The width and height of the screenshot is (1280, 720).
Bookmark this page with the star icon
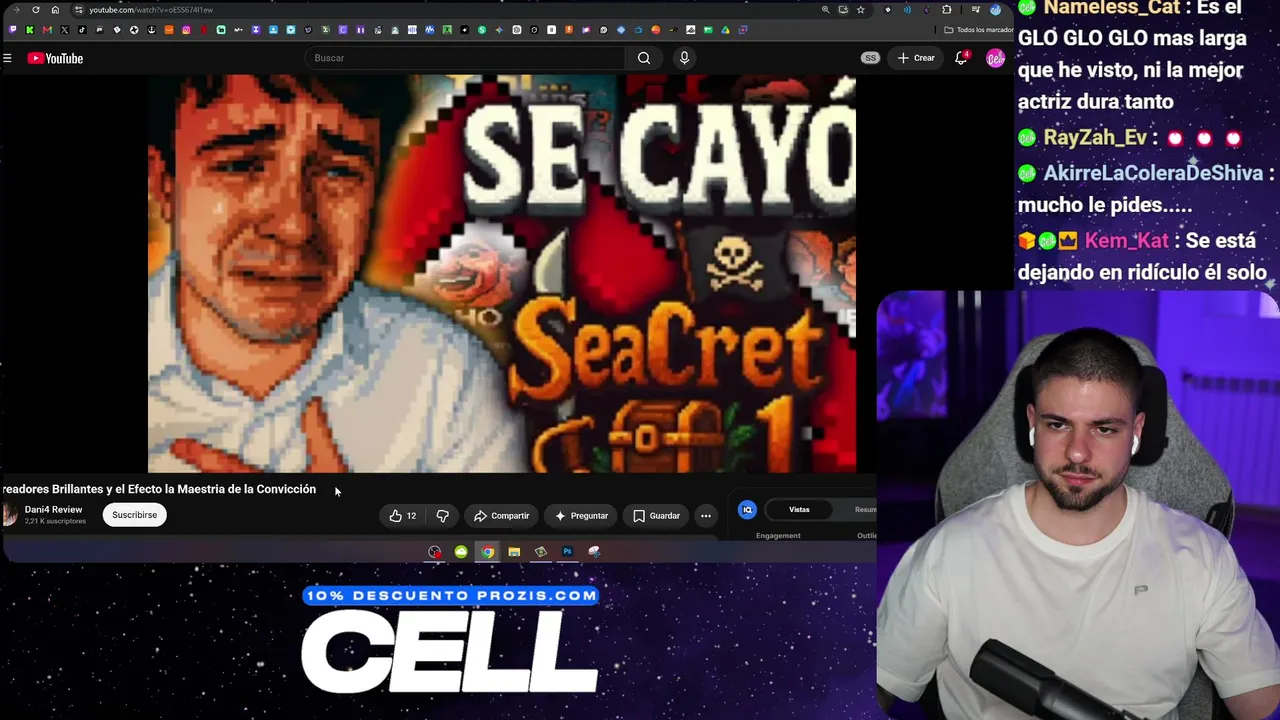click(860, 10)
